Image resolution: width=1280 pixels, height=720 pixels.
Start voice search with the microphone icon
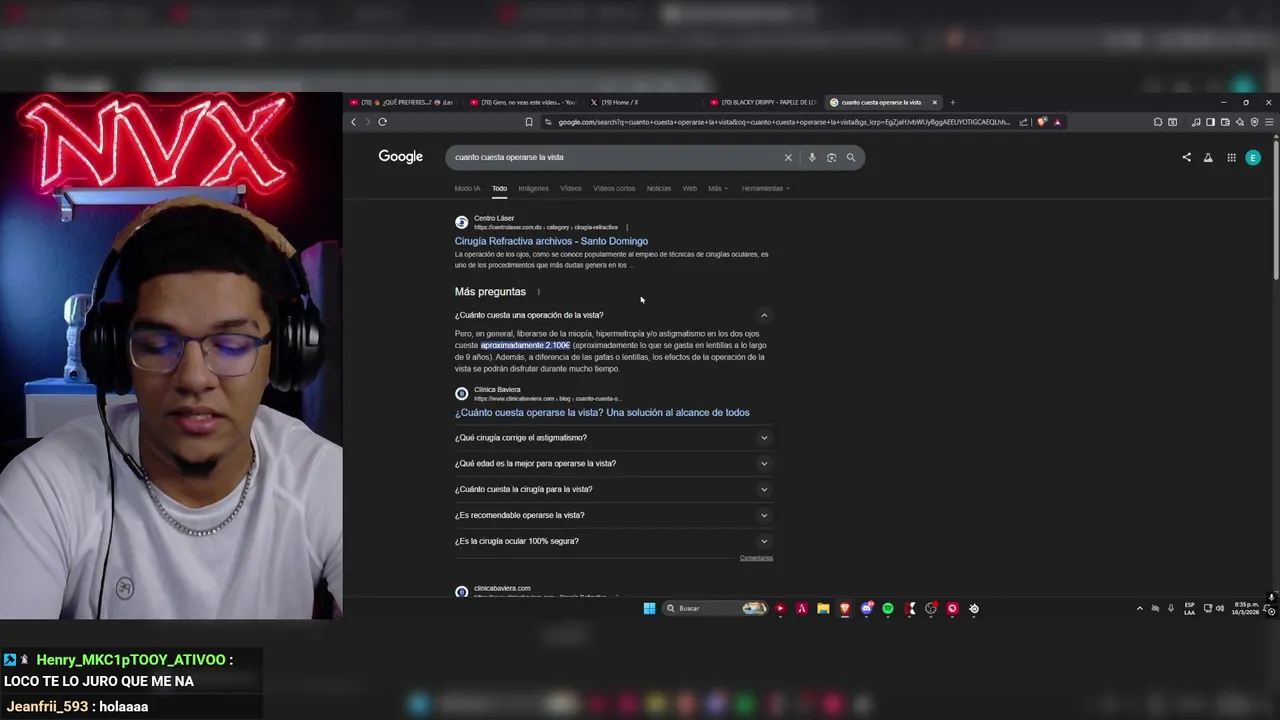click(x=812, y=157)
